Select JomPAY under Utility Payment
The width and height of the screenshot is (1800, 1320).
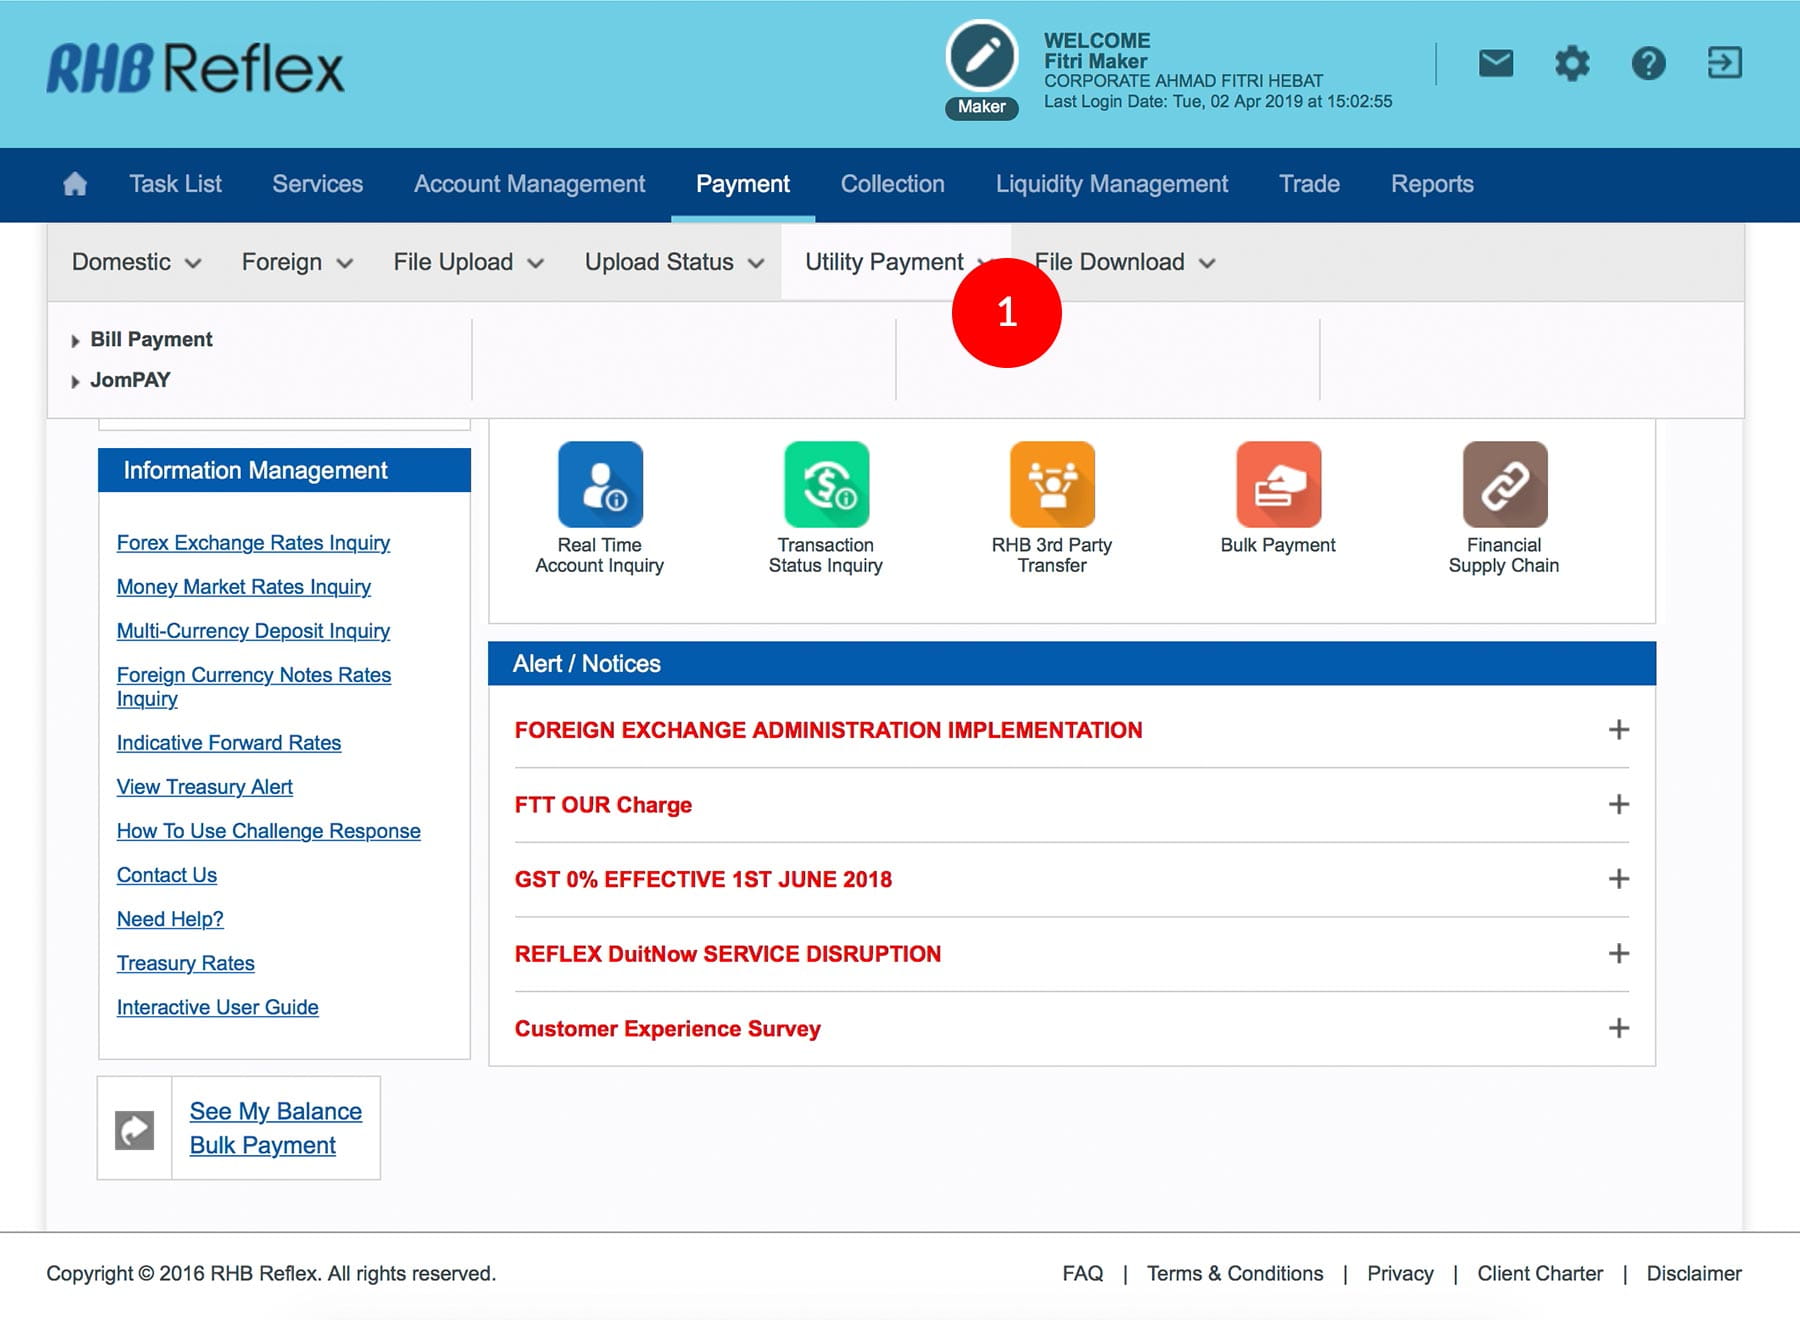pos(130,380)
